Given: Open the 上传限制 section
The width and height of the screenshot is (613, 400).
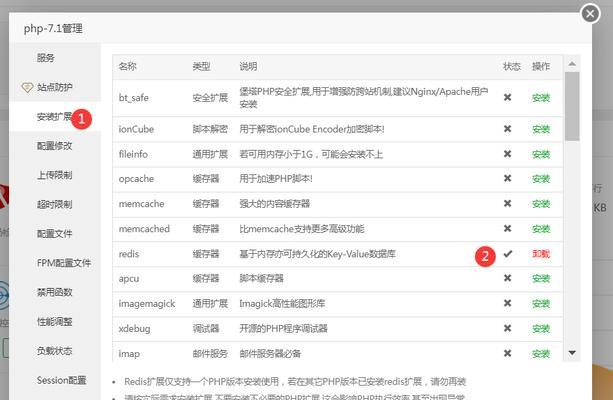Looking at the screenshot, I should pyautogui.click(x=55, y=175).
